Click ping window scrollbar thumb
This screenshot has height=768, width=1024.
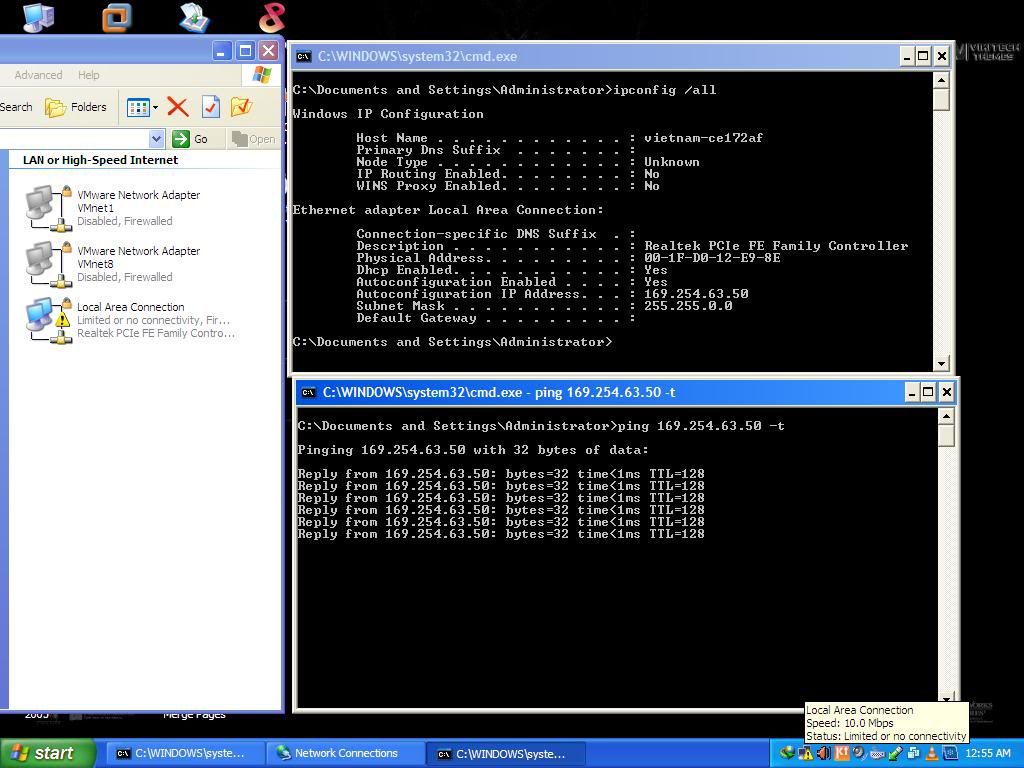[946, 436]
